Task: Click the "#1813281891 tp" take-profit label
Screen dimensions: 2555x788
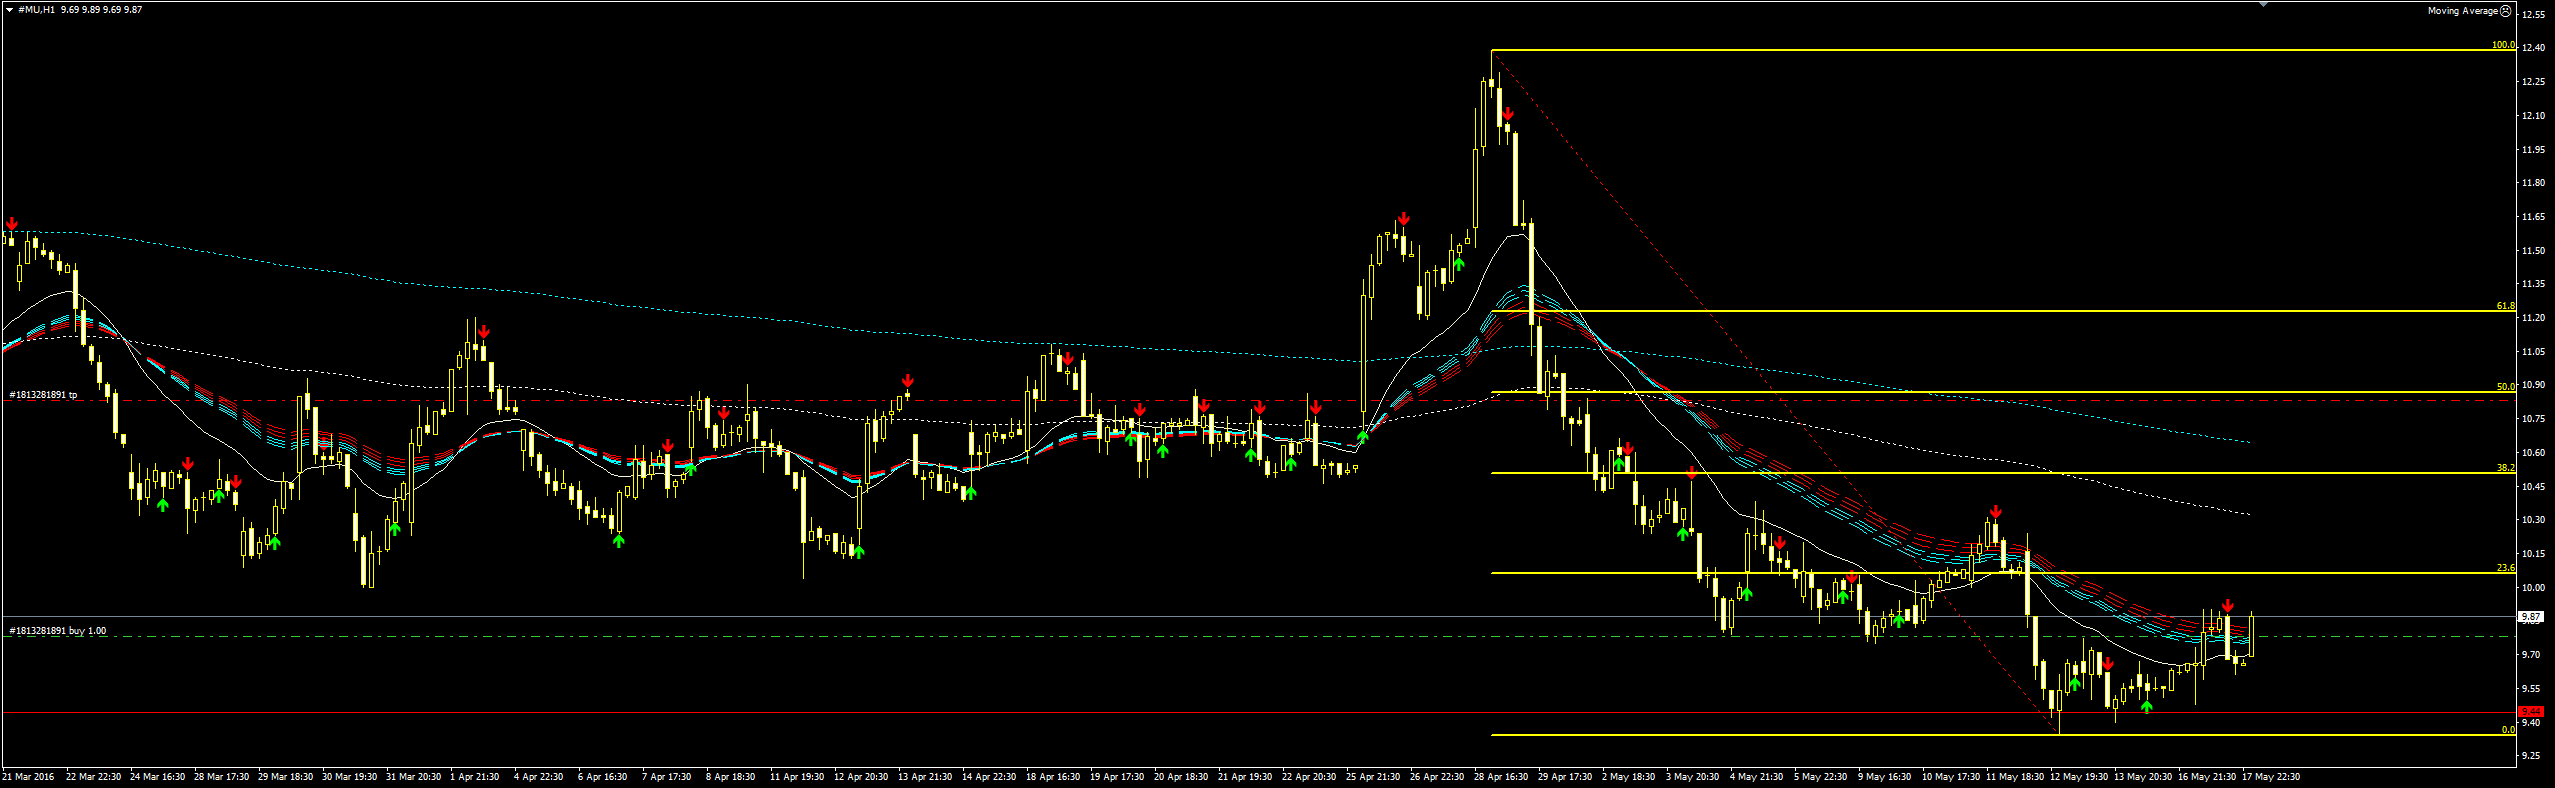Action: (x=43, y=395)
